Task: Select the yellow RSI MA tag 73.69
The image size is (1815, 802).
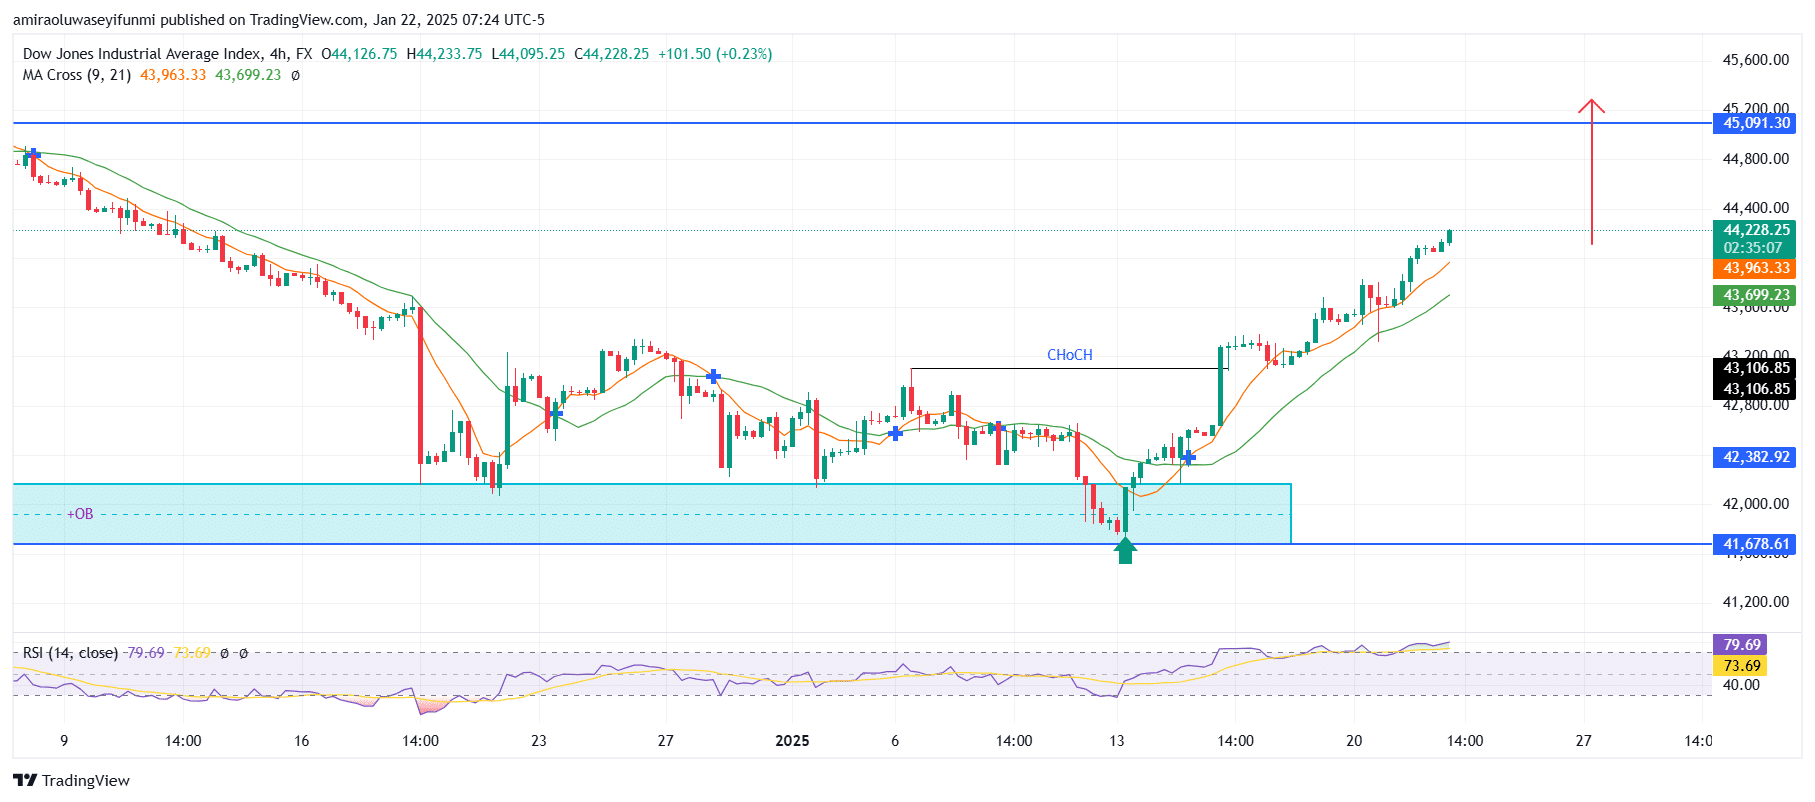Action: click(x=1741, y=666)
